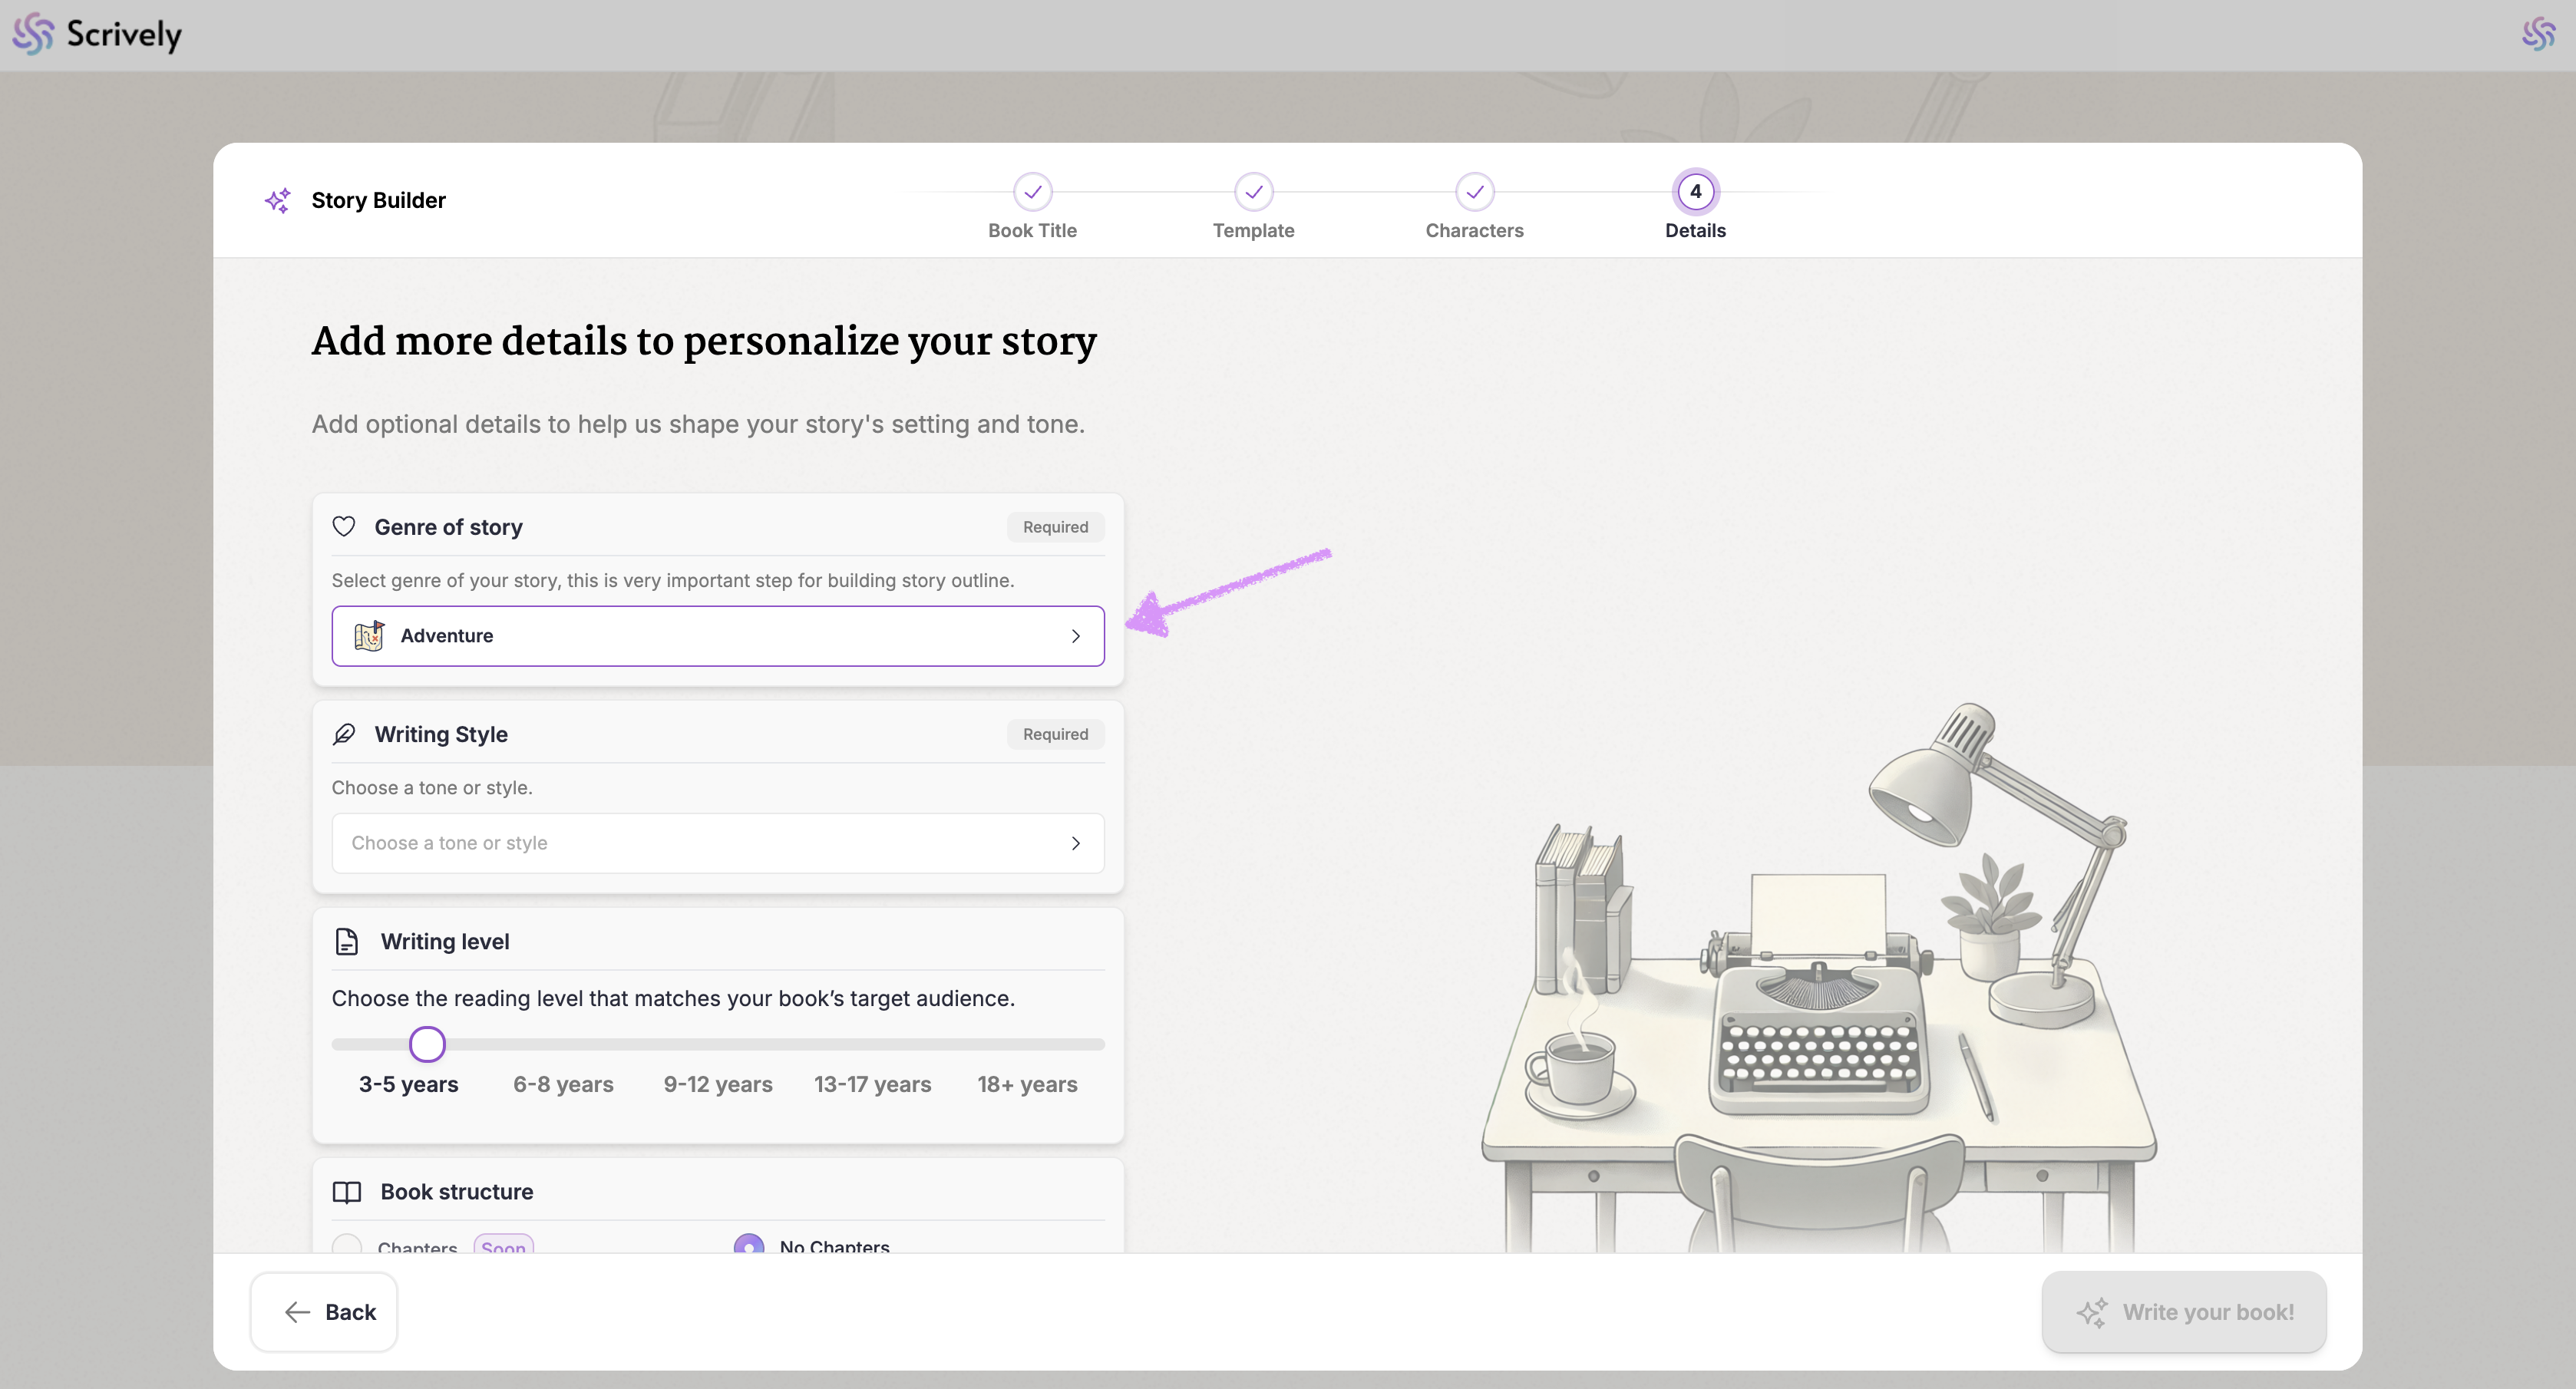2576x1389 pixels.
Task: Click the open book icon beside Book structure
Action: (347, 1191)
